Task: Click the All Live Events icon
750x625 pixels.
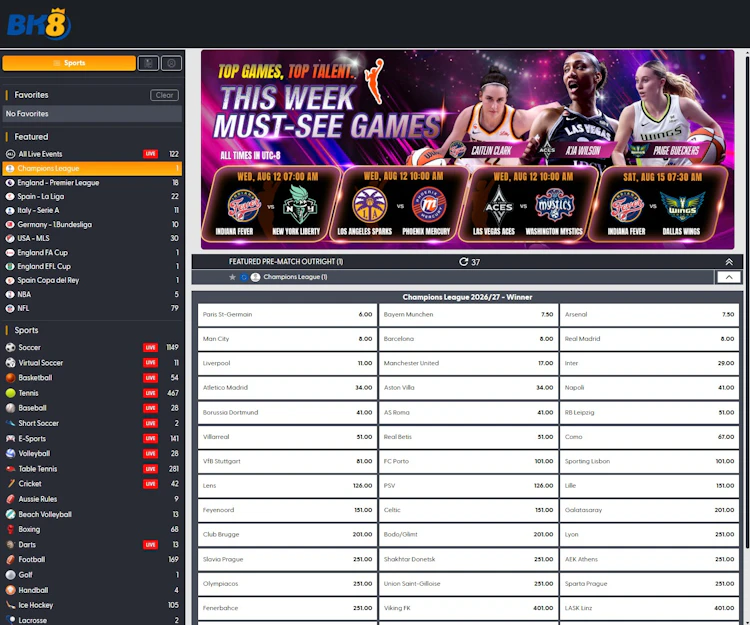Action: [10, 154]
